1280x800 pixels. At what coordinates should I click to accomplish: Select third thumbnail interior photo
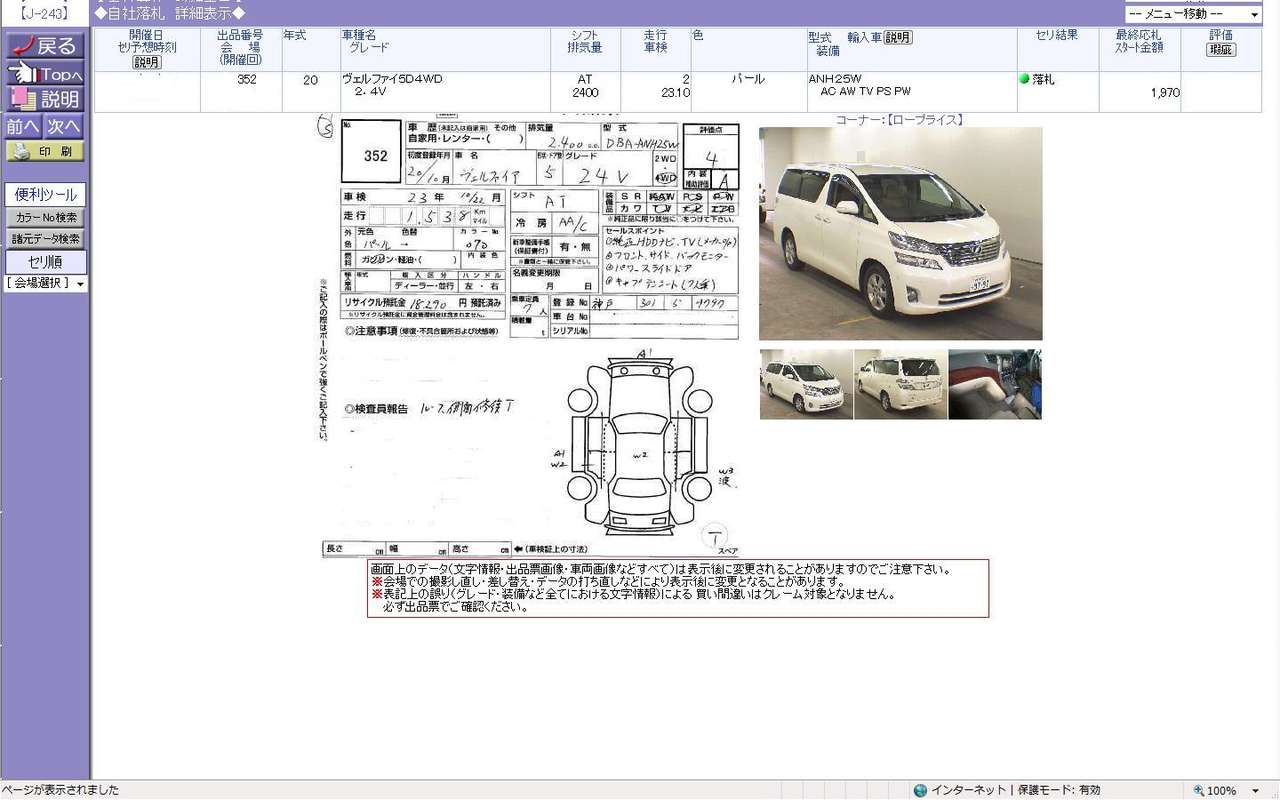click(995, 384)
